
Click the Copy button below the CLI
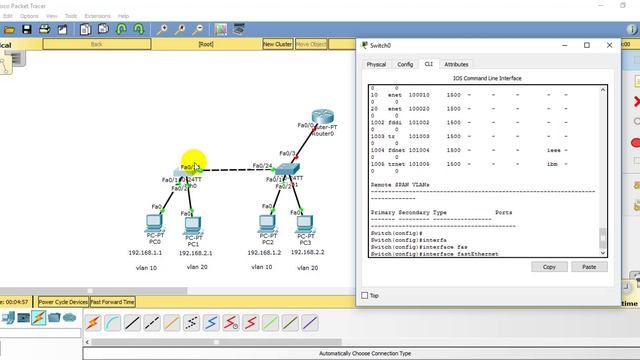point(549,267)
